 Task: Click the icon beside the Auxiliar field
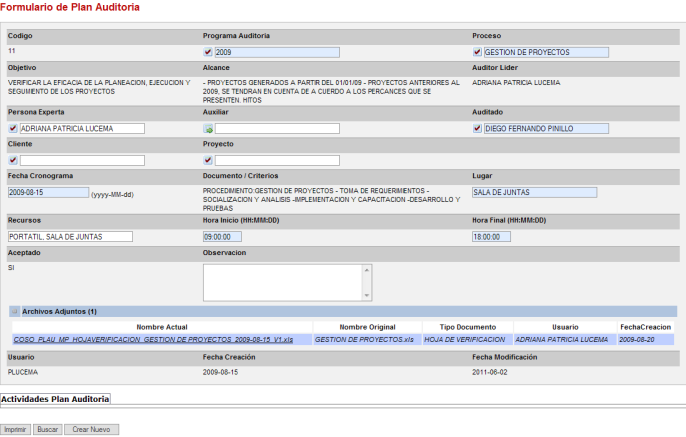(208, 129)
